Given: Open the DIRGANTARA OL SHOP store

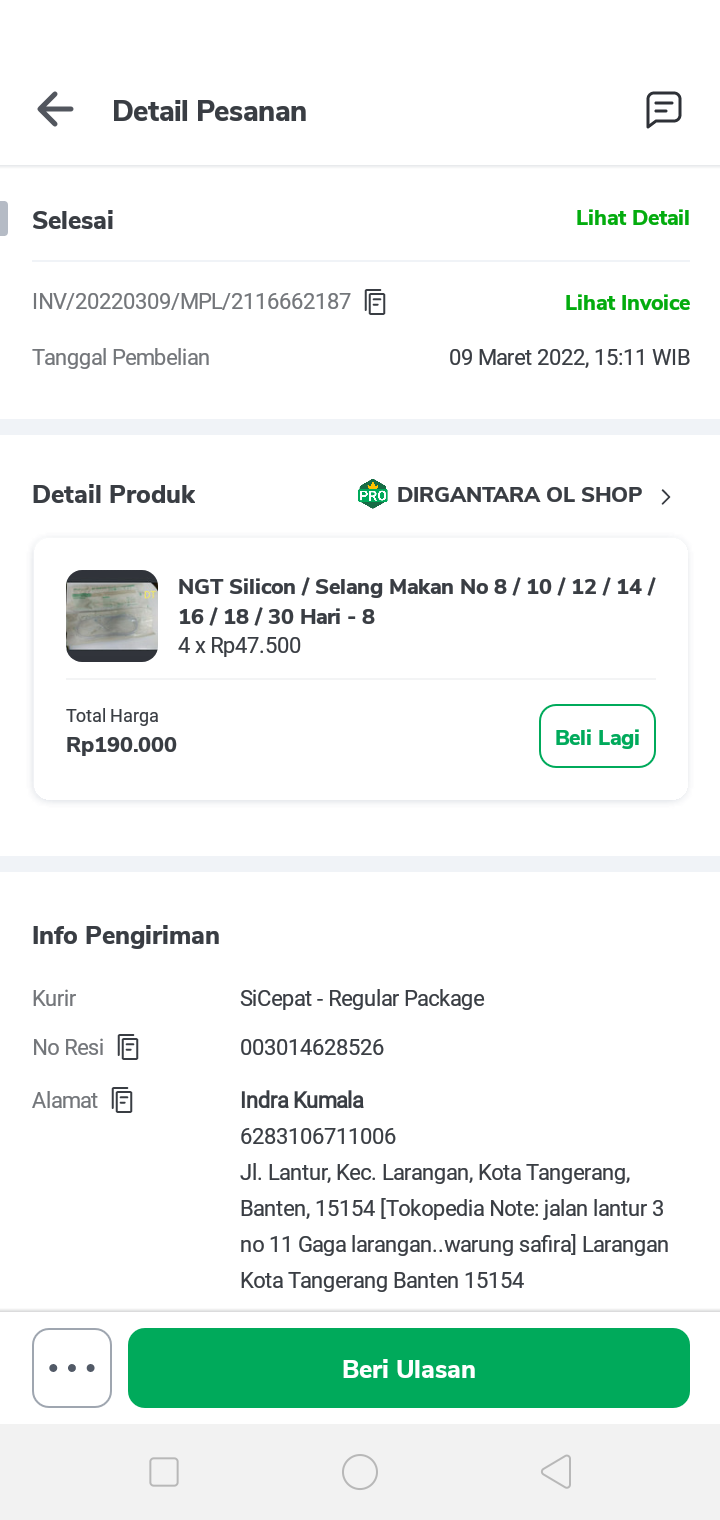Looking at the screenshot, I should click(519, 494).
